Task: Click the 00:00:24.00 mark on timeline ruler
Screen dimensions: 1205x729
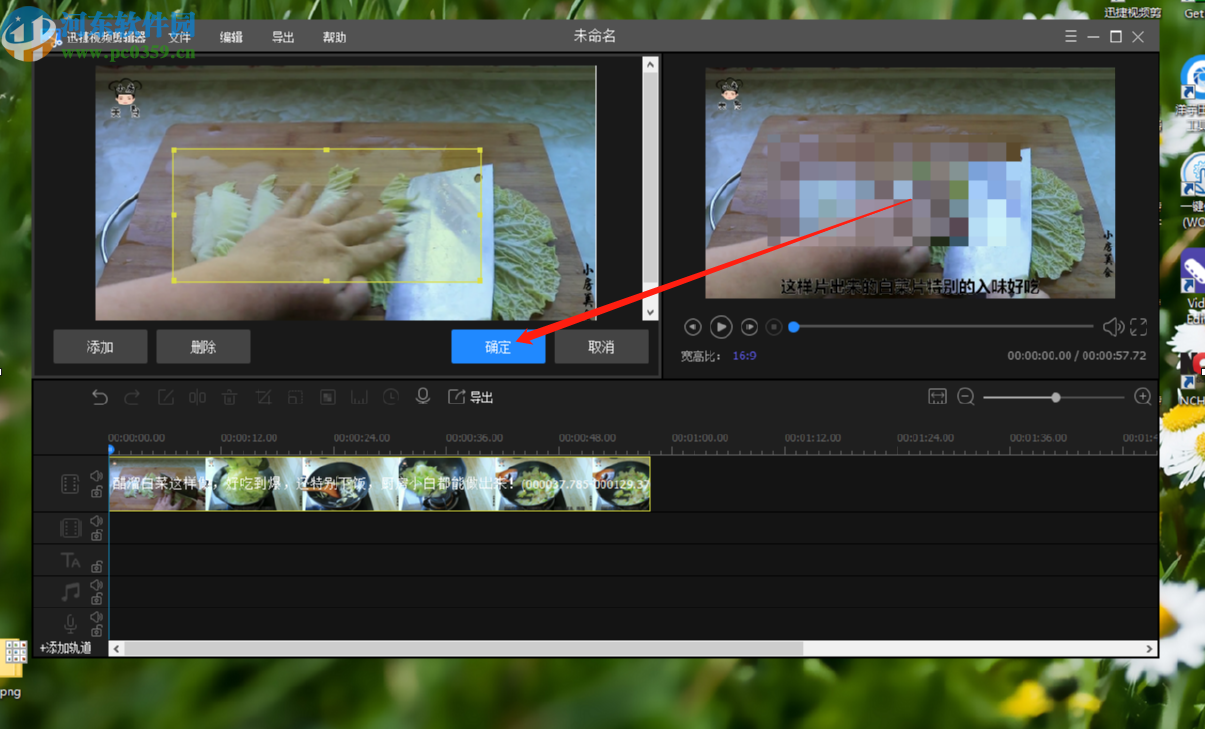Action: pyautogui.click(x=362, y=438)
